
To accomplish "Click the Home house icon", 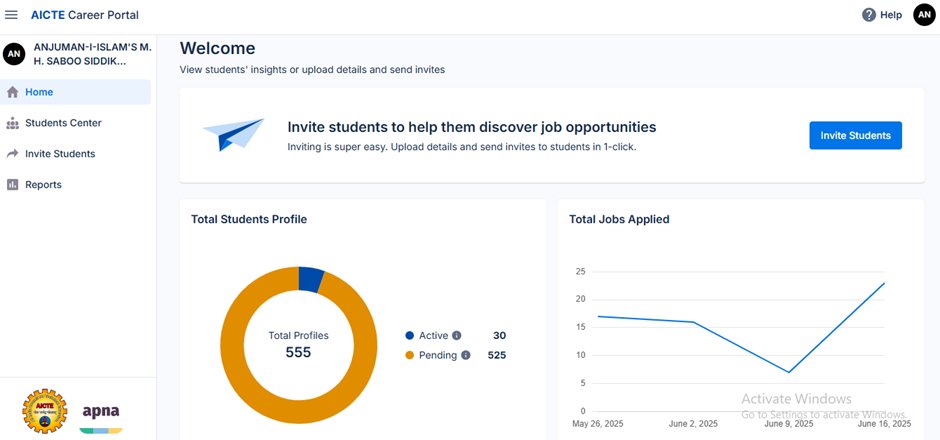I will point(13,92).
